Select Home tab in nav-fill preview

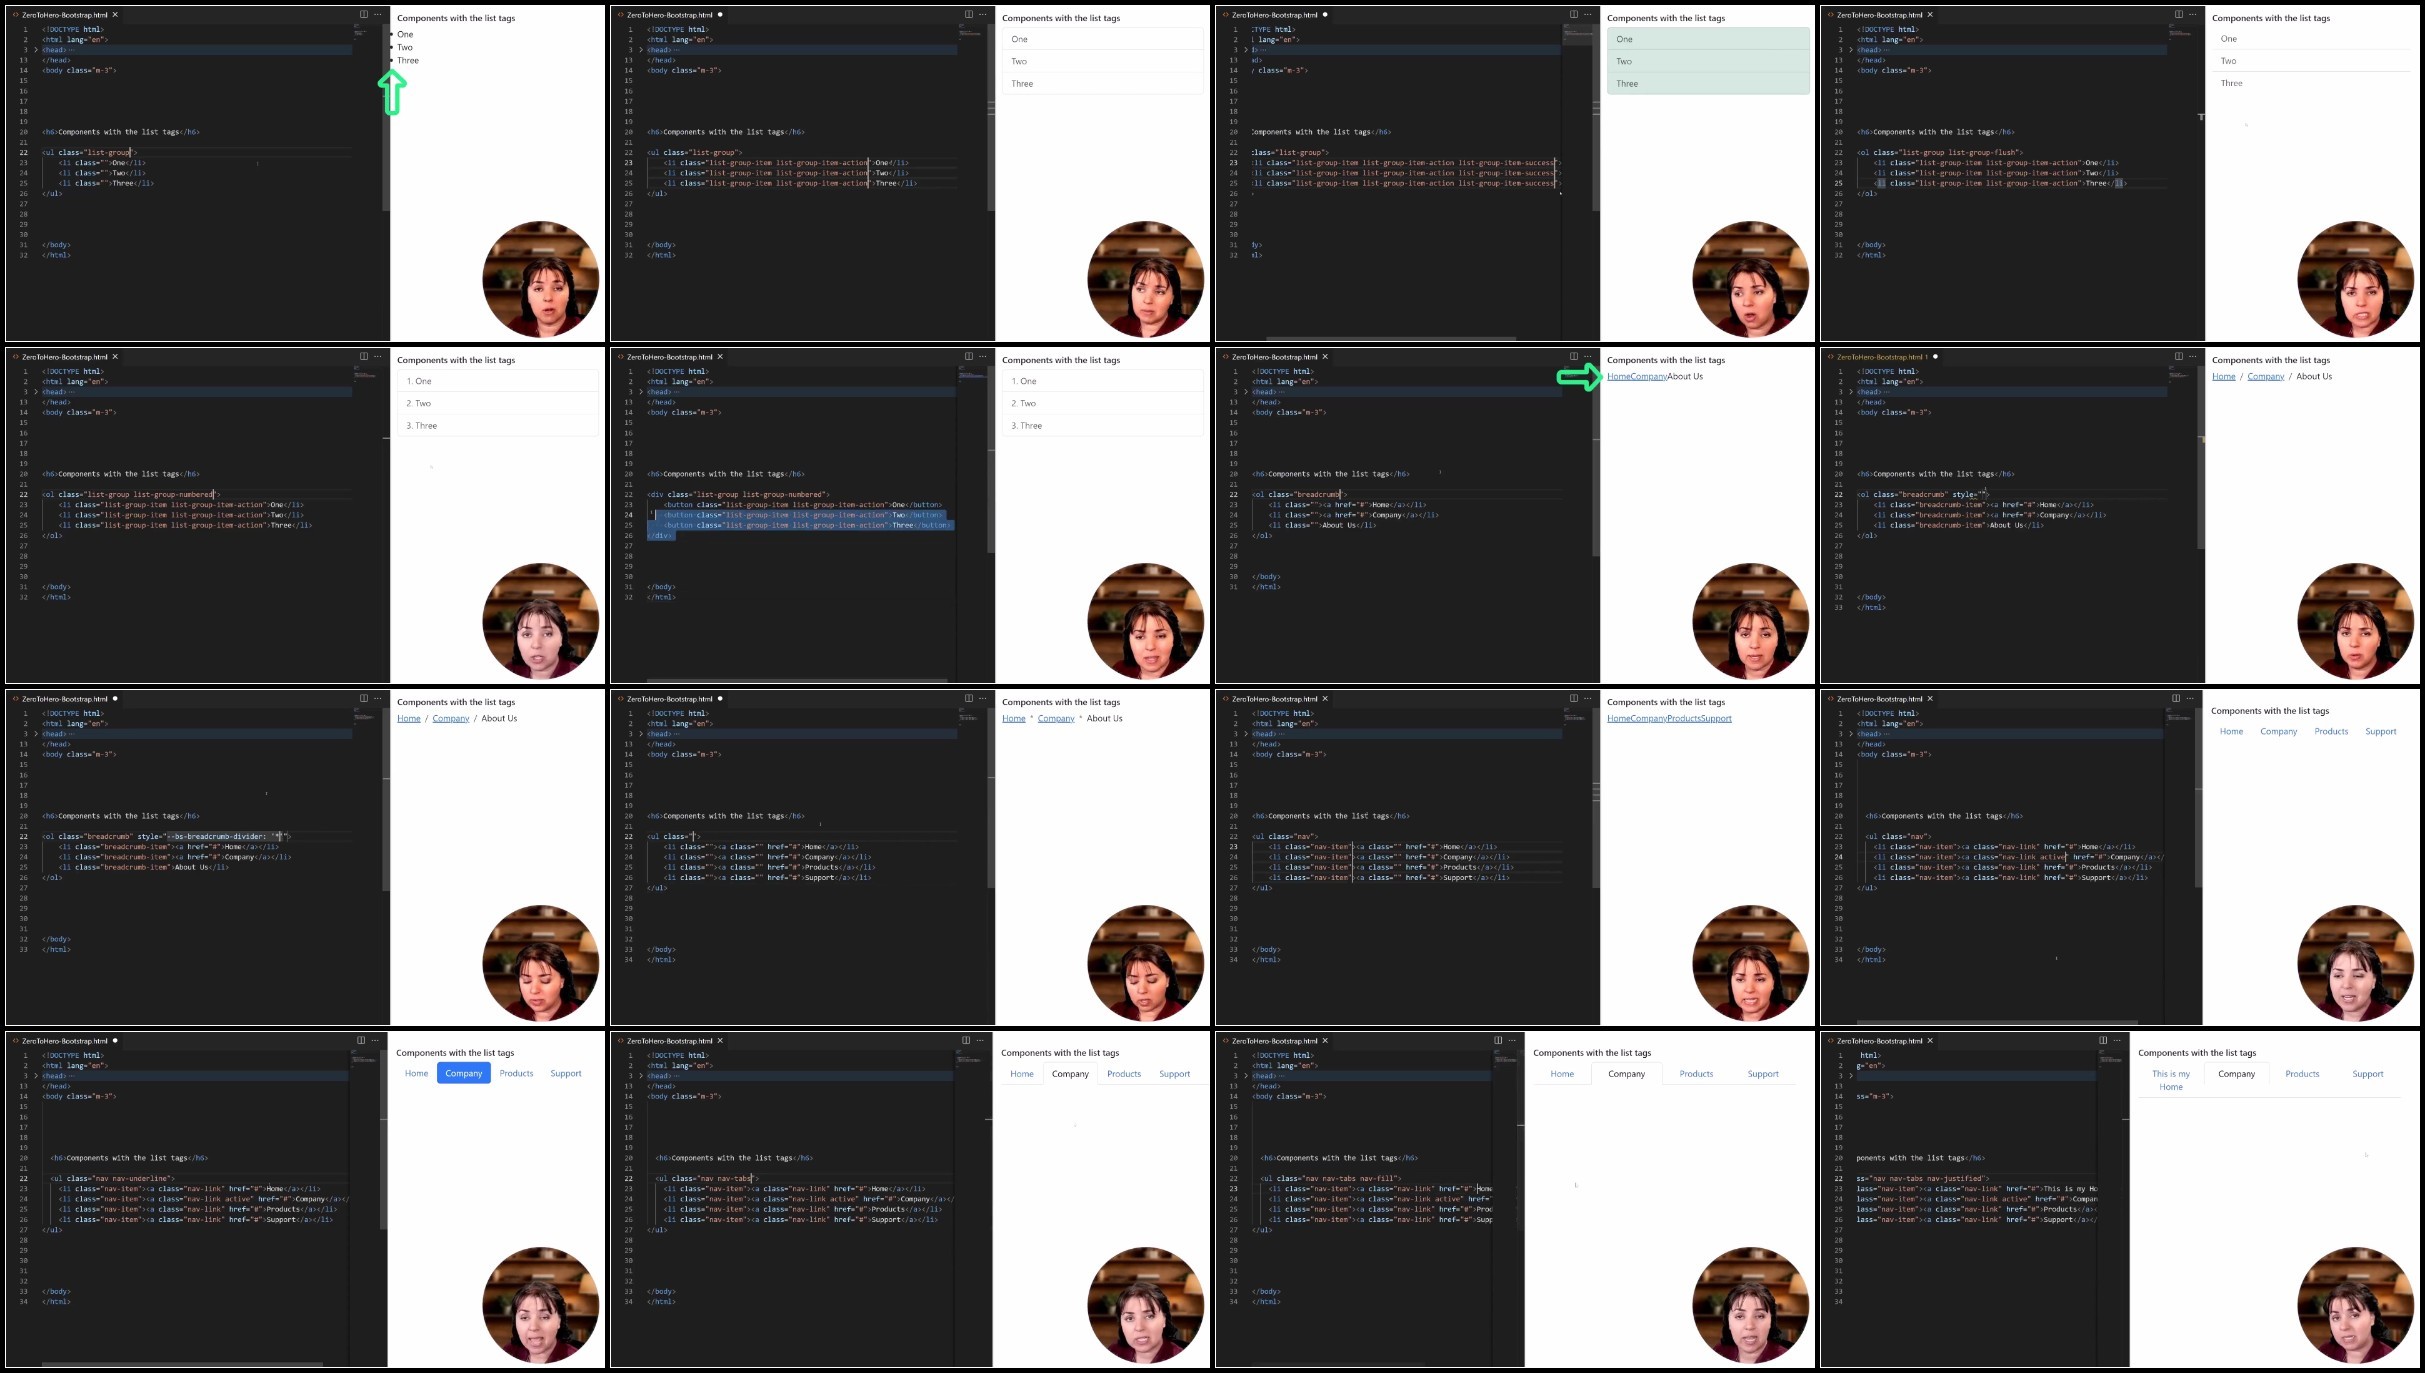click(1562, 1074)
